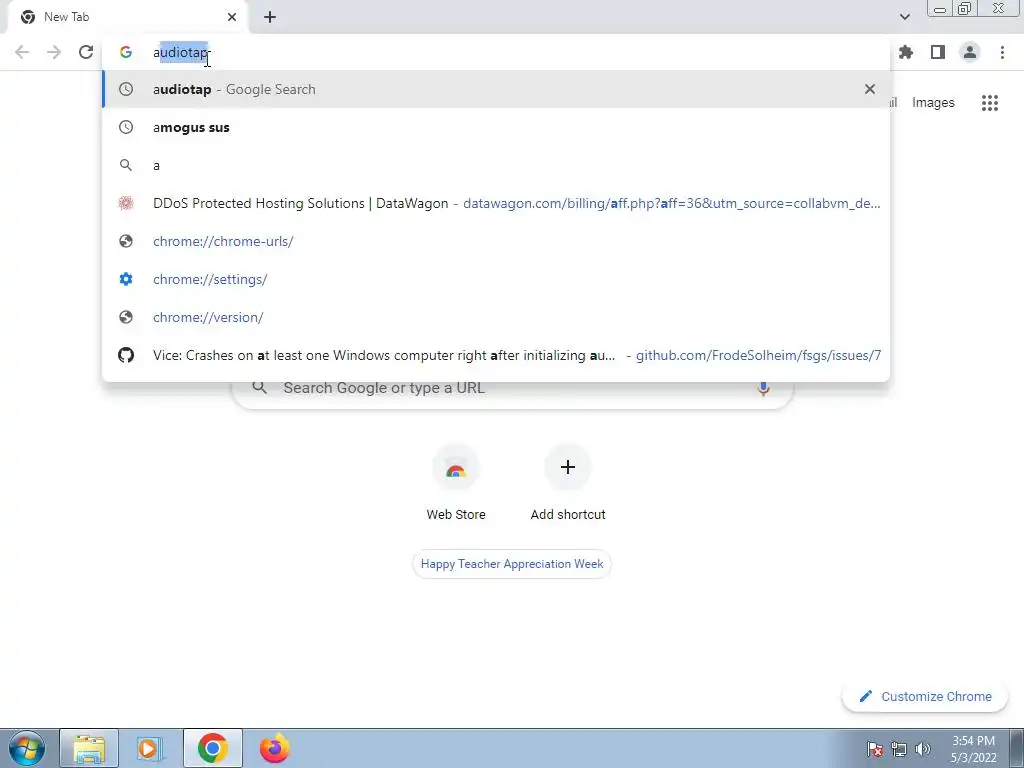
Task: Click the volume speaker tray icon
Action: [923, 749]
